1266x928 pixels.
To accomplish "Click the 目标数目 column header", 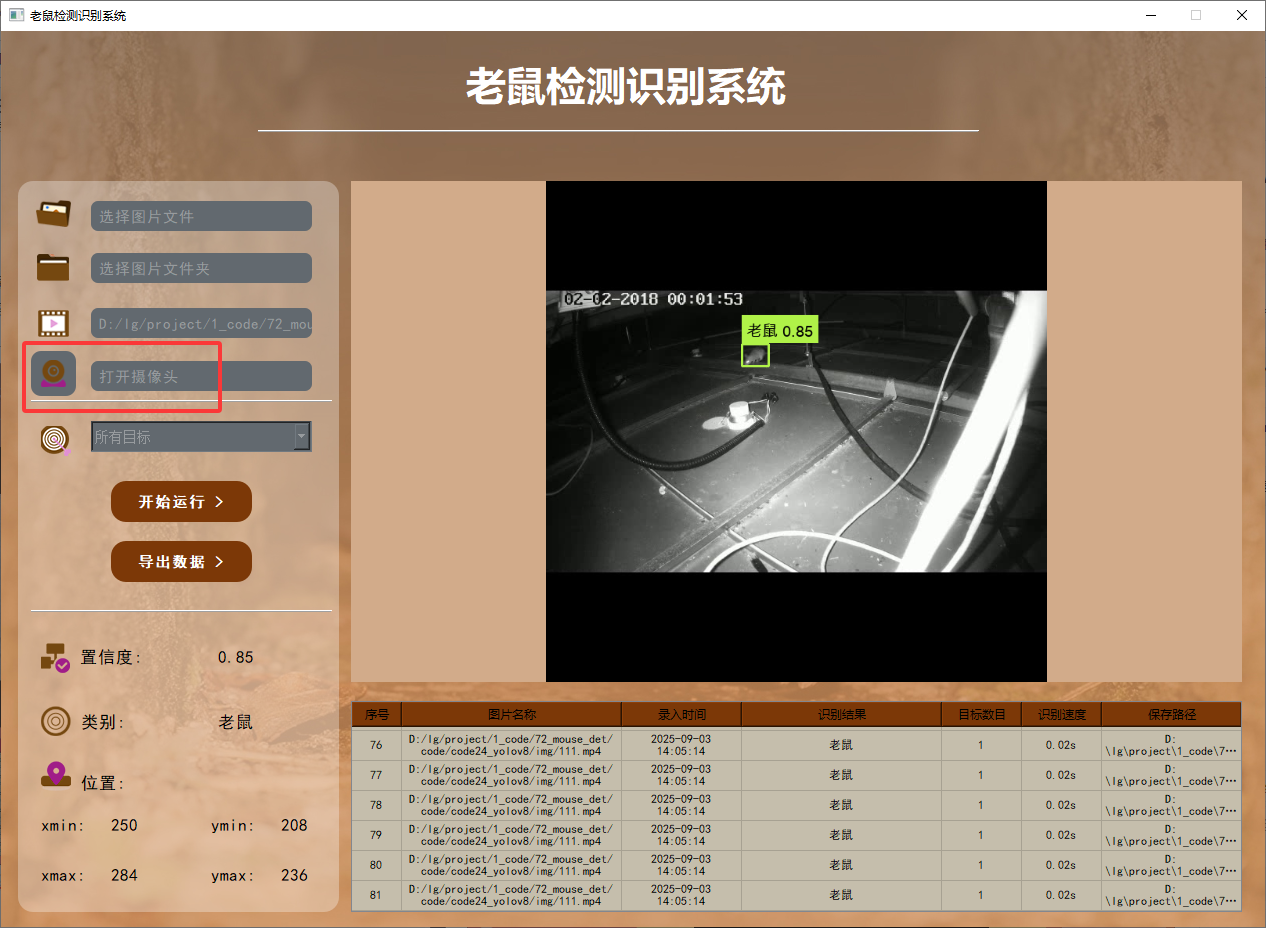I will click(x=981, y=714).
